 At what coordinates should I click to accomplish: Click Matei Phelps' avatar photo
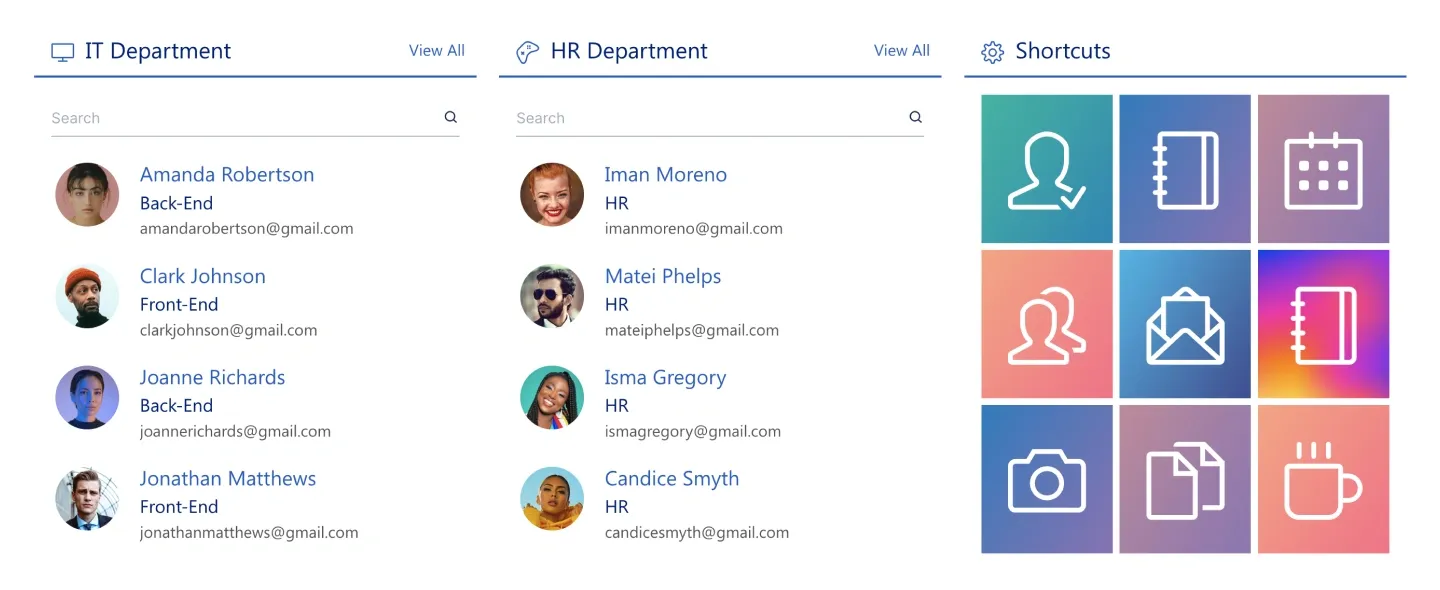pos(552,296)
